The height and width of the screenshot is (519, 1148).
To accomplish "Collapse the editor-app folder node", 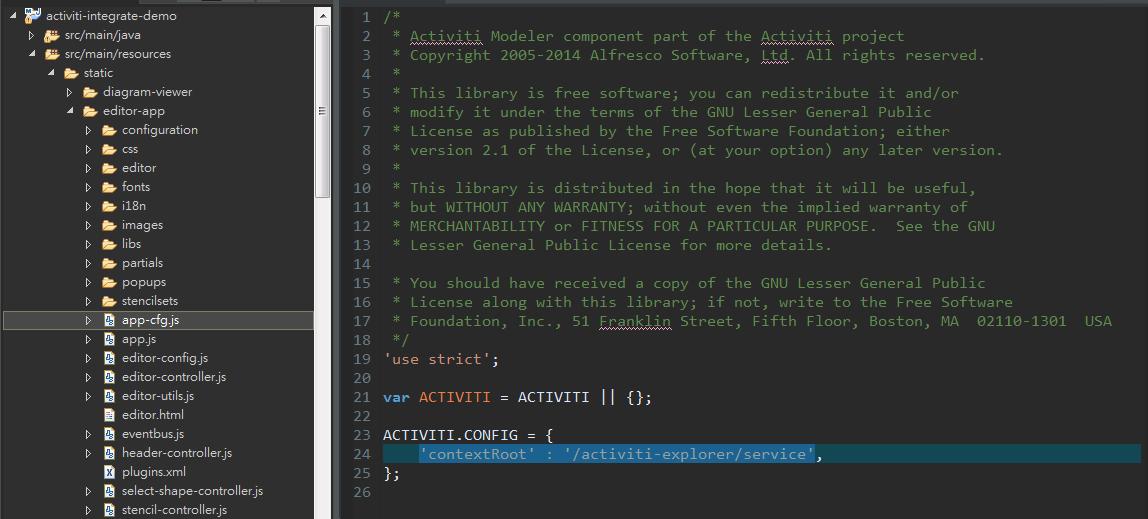I will [70, 111].
